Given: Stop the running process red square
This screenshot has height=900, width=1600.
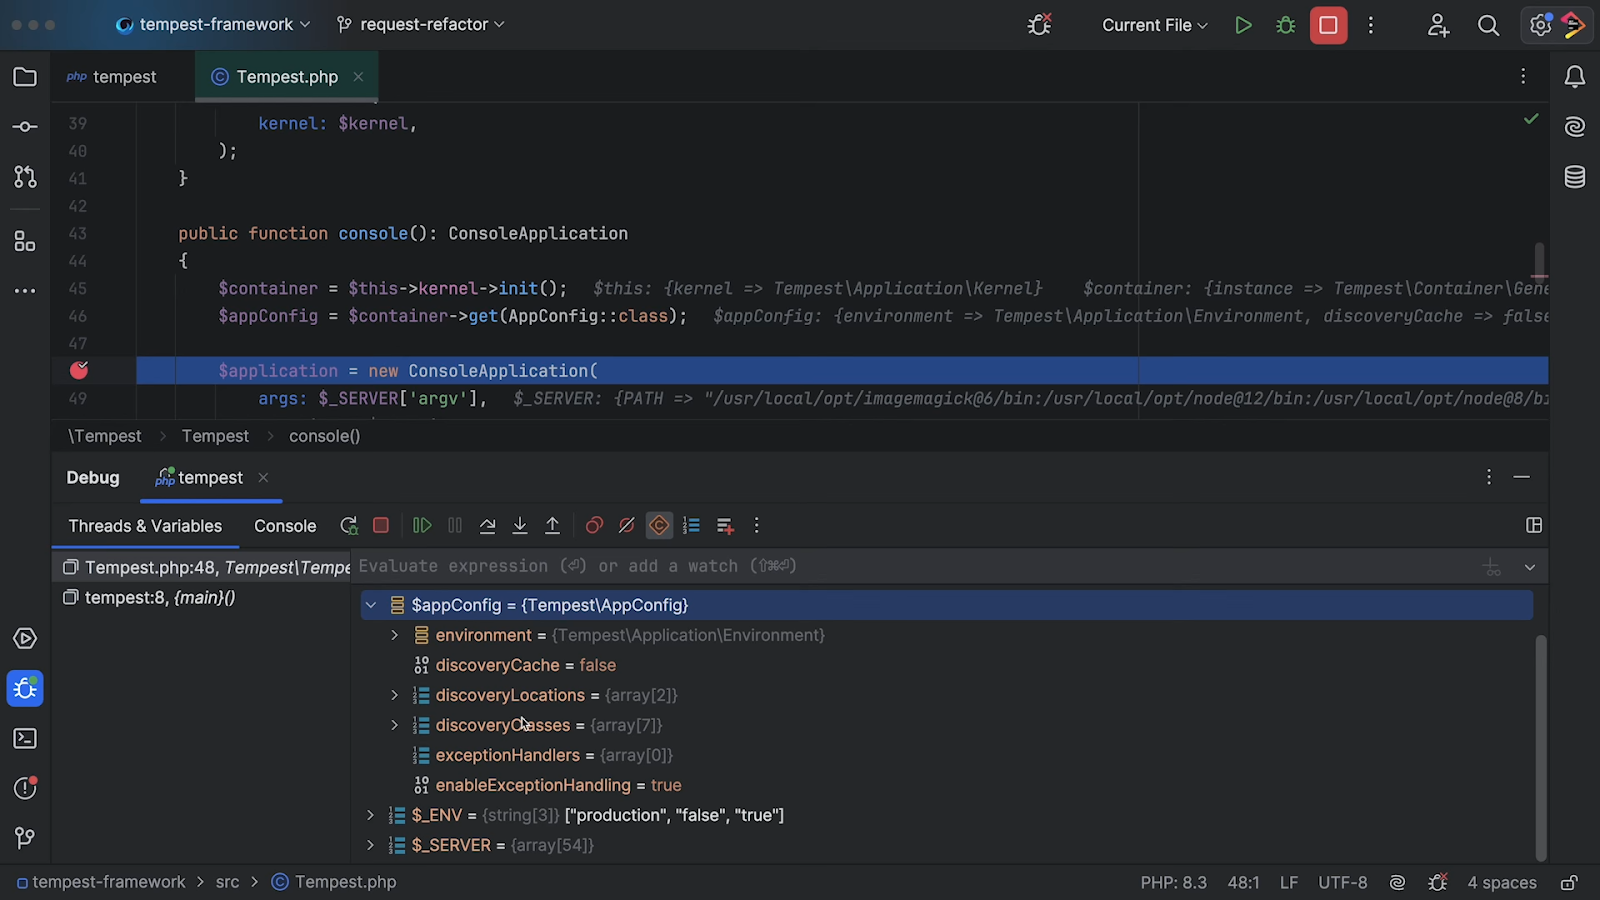Looking at the screenshot, I should (x=1329, y=25).
